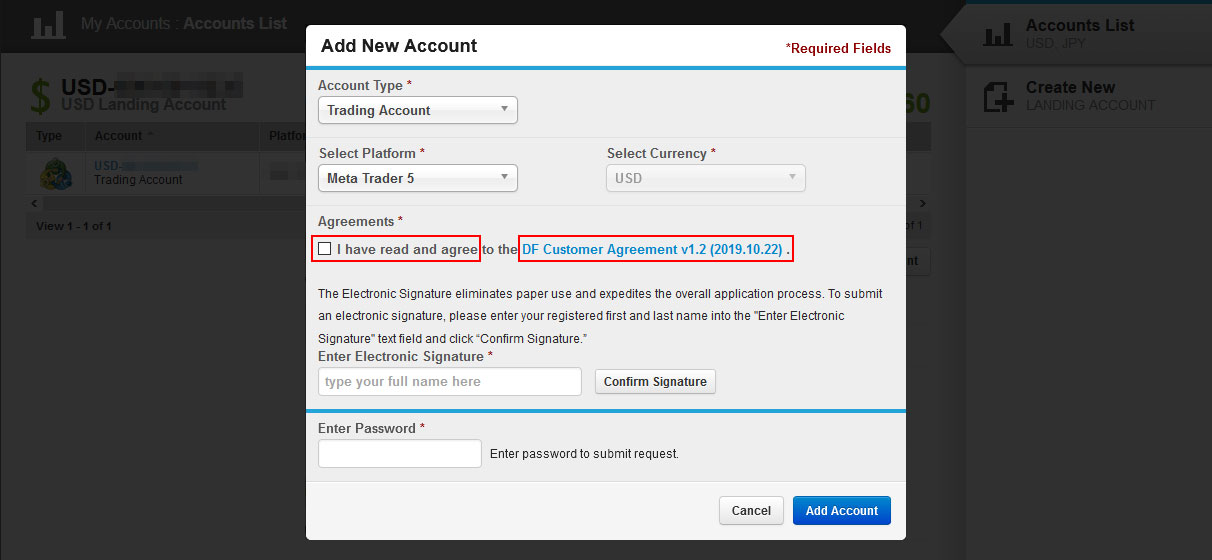Click the Confirm Signature button
Image resolution: width=1212 pixels, height=560 pixels.
(x=655, y=381)
